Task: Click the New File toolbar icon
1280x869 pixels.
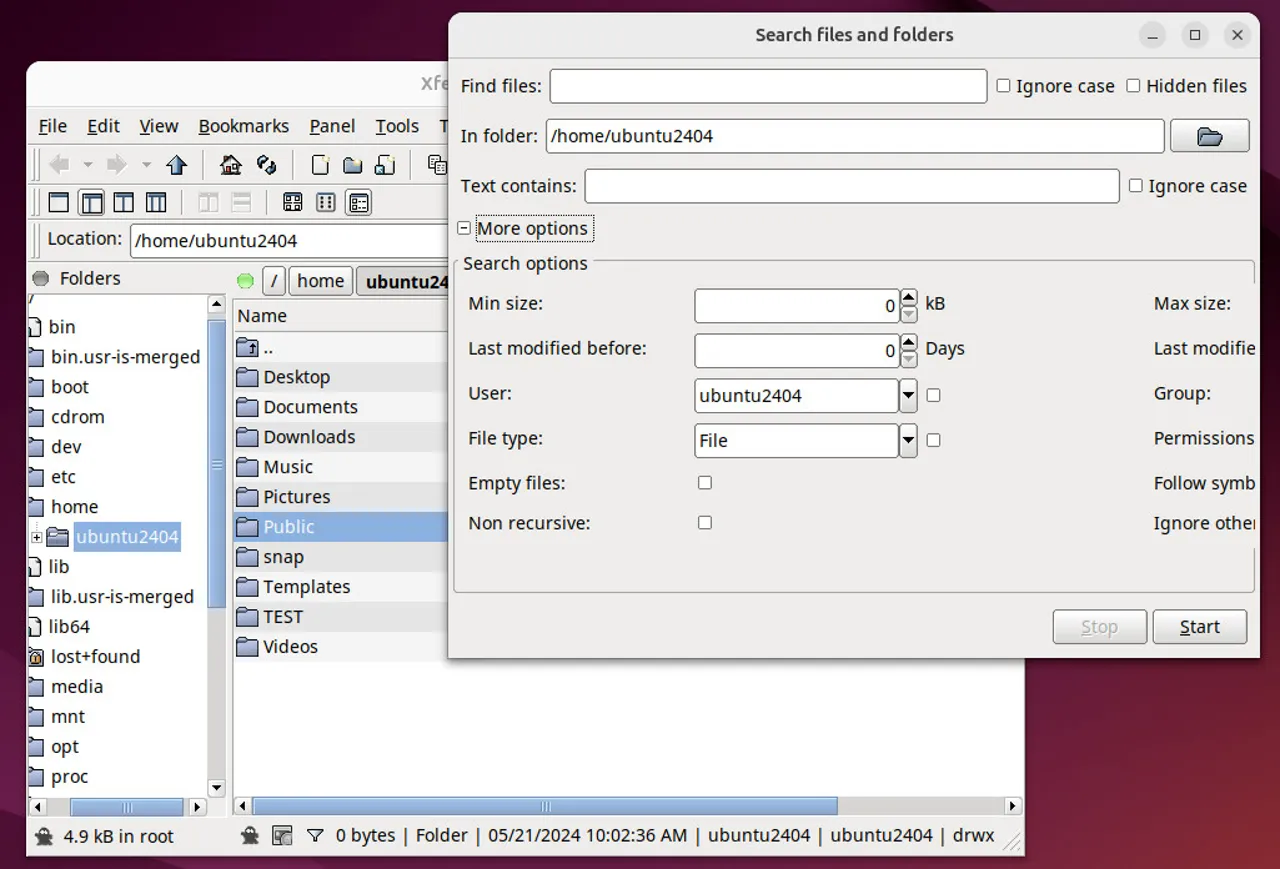Action: [x=320, y=165]
